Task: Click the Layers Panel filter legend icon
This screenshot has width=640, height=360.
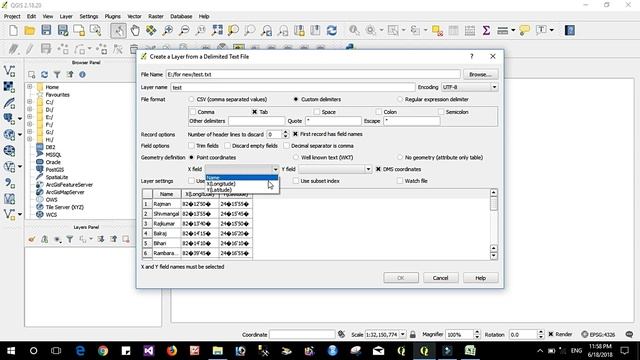Action: (70, 239)
